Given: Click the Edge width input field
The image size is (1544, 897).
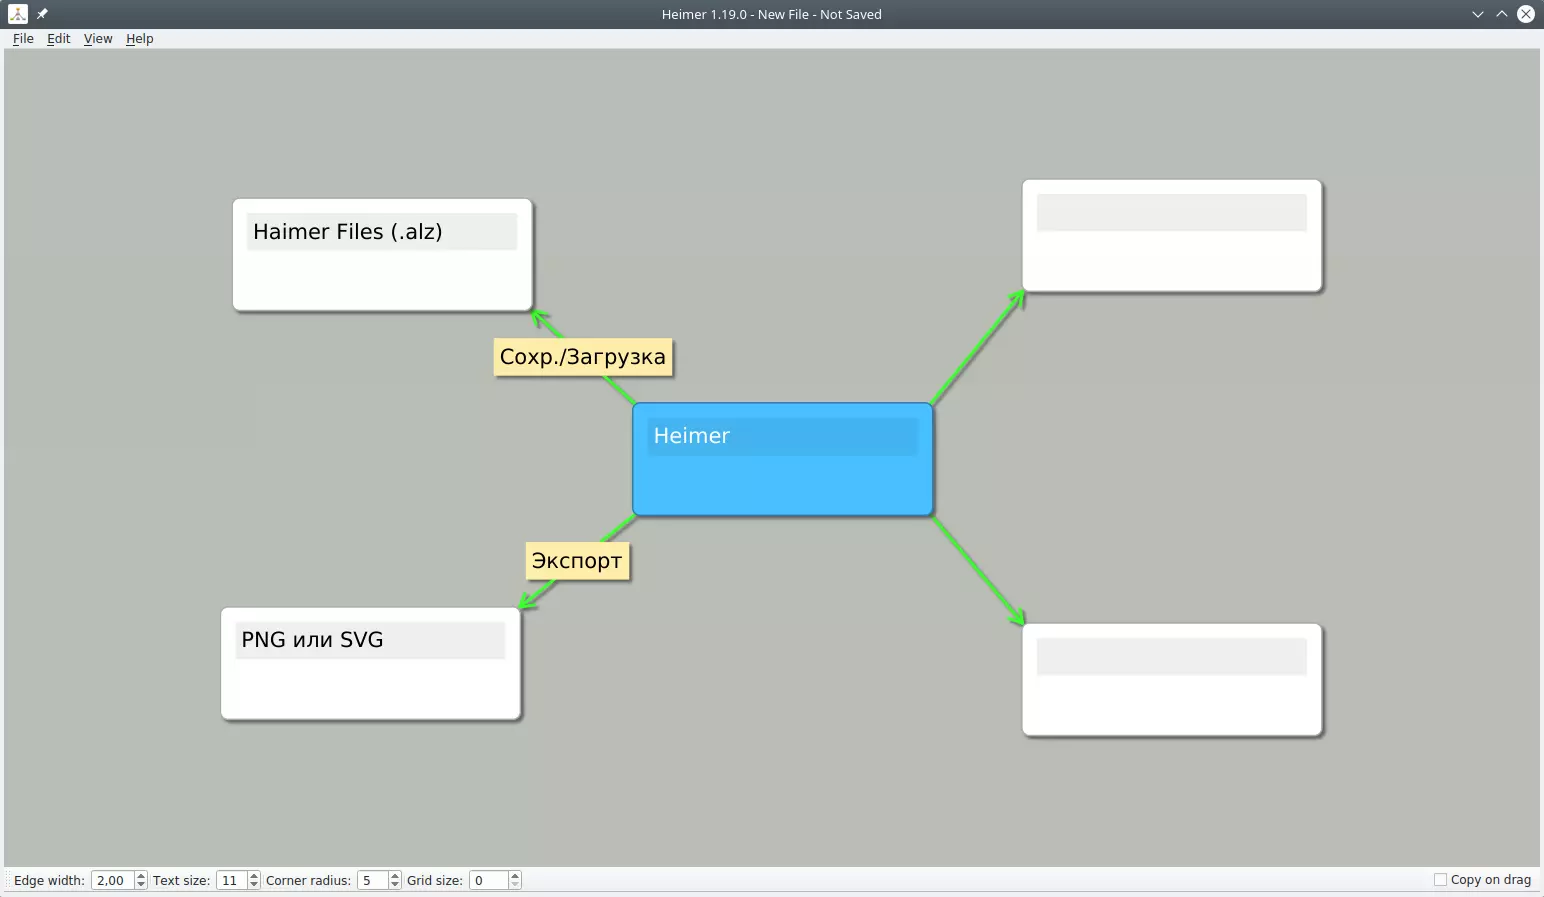Looking at the screenshot, I should point(112,881).
